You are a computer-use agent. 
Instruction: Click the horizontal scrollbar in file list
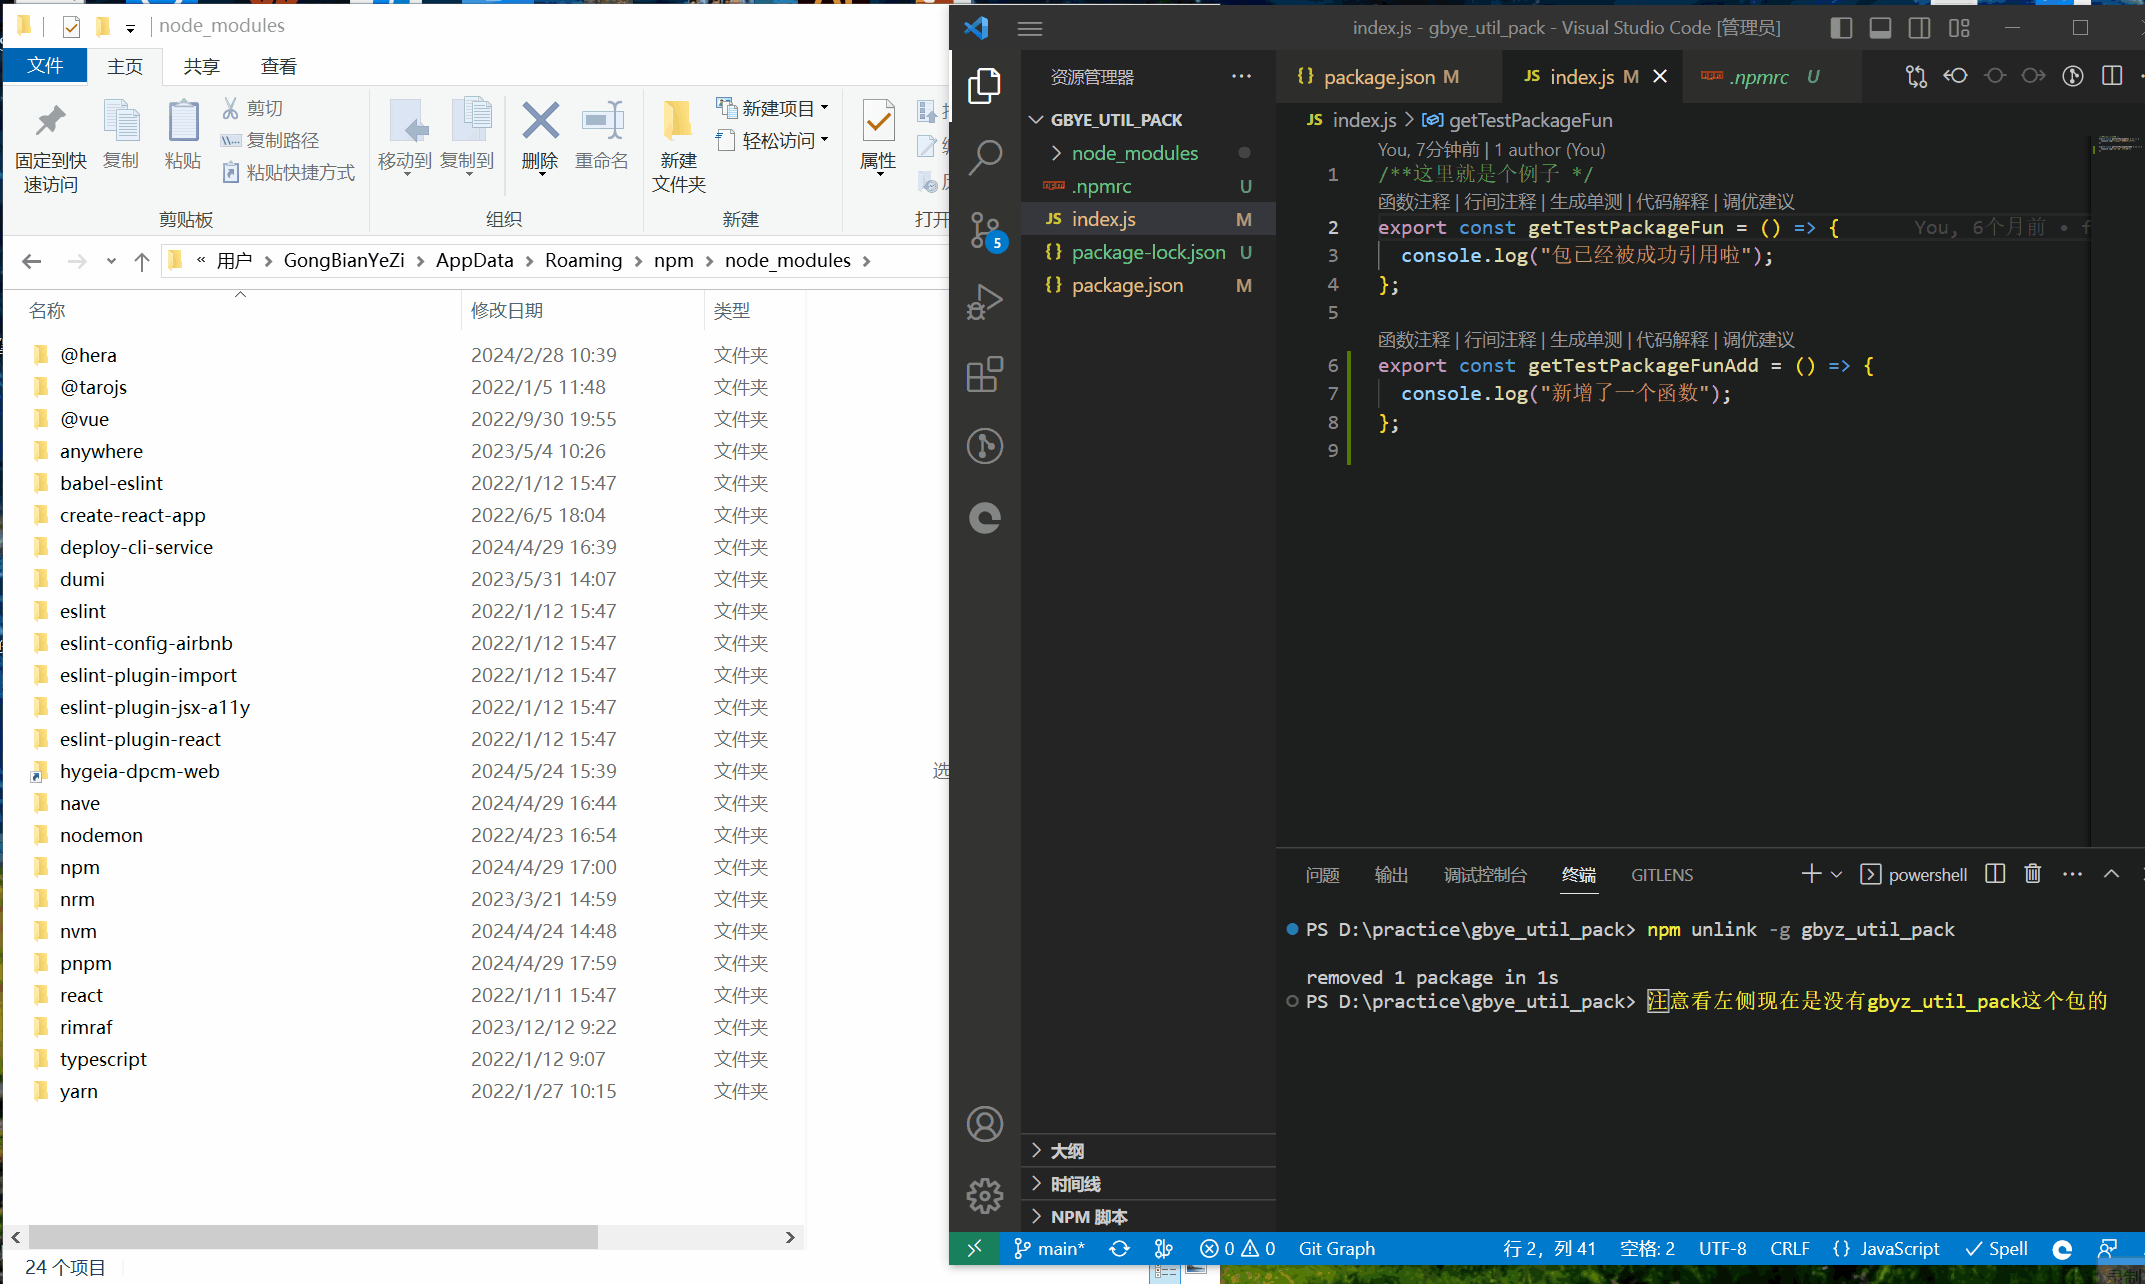[x=312, y=1237]
